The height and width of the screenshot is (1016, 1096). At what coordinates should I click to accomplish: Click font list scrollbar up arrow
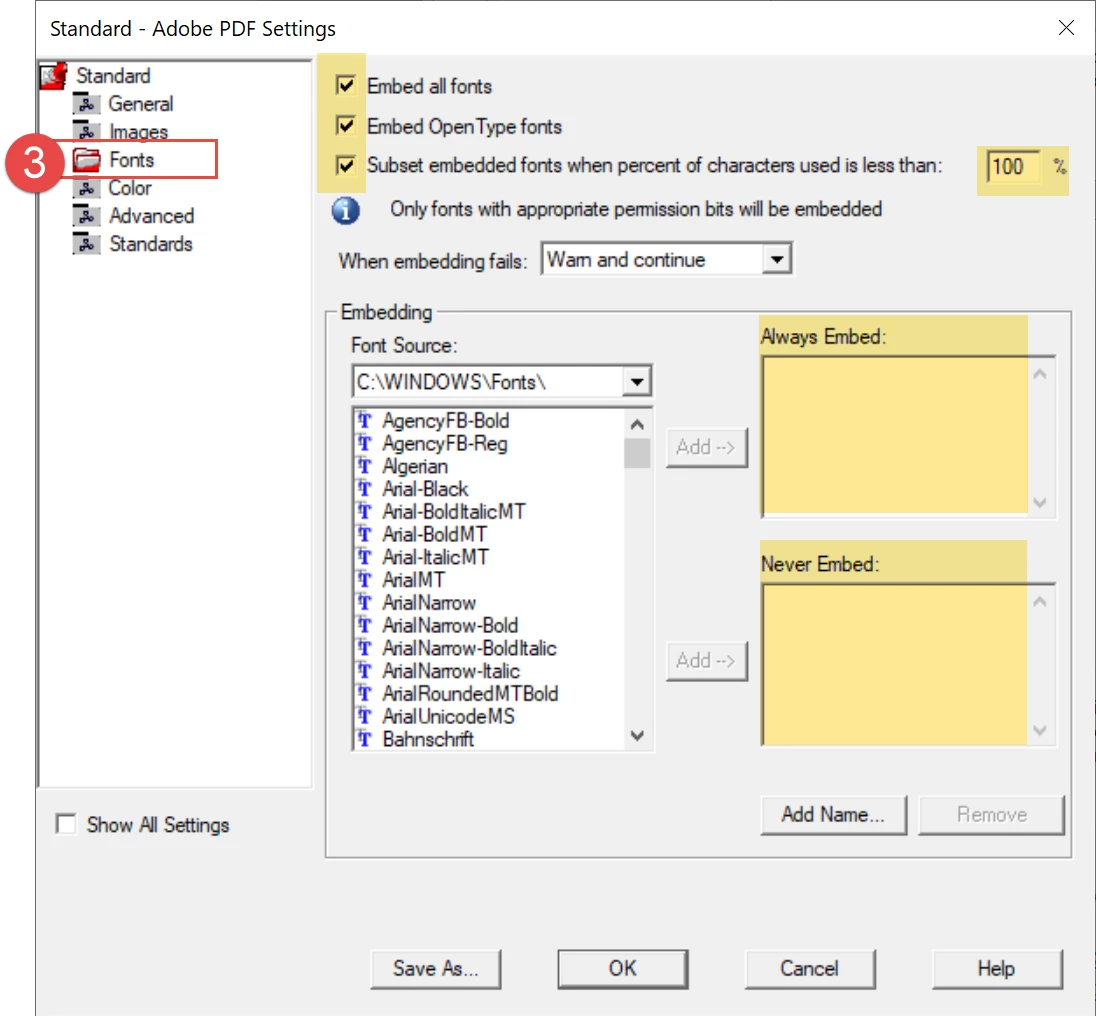(x=637, y=424)
